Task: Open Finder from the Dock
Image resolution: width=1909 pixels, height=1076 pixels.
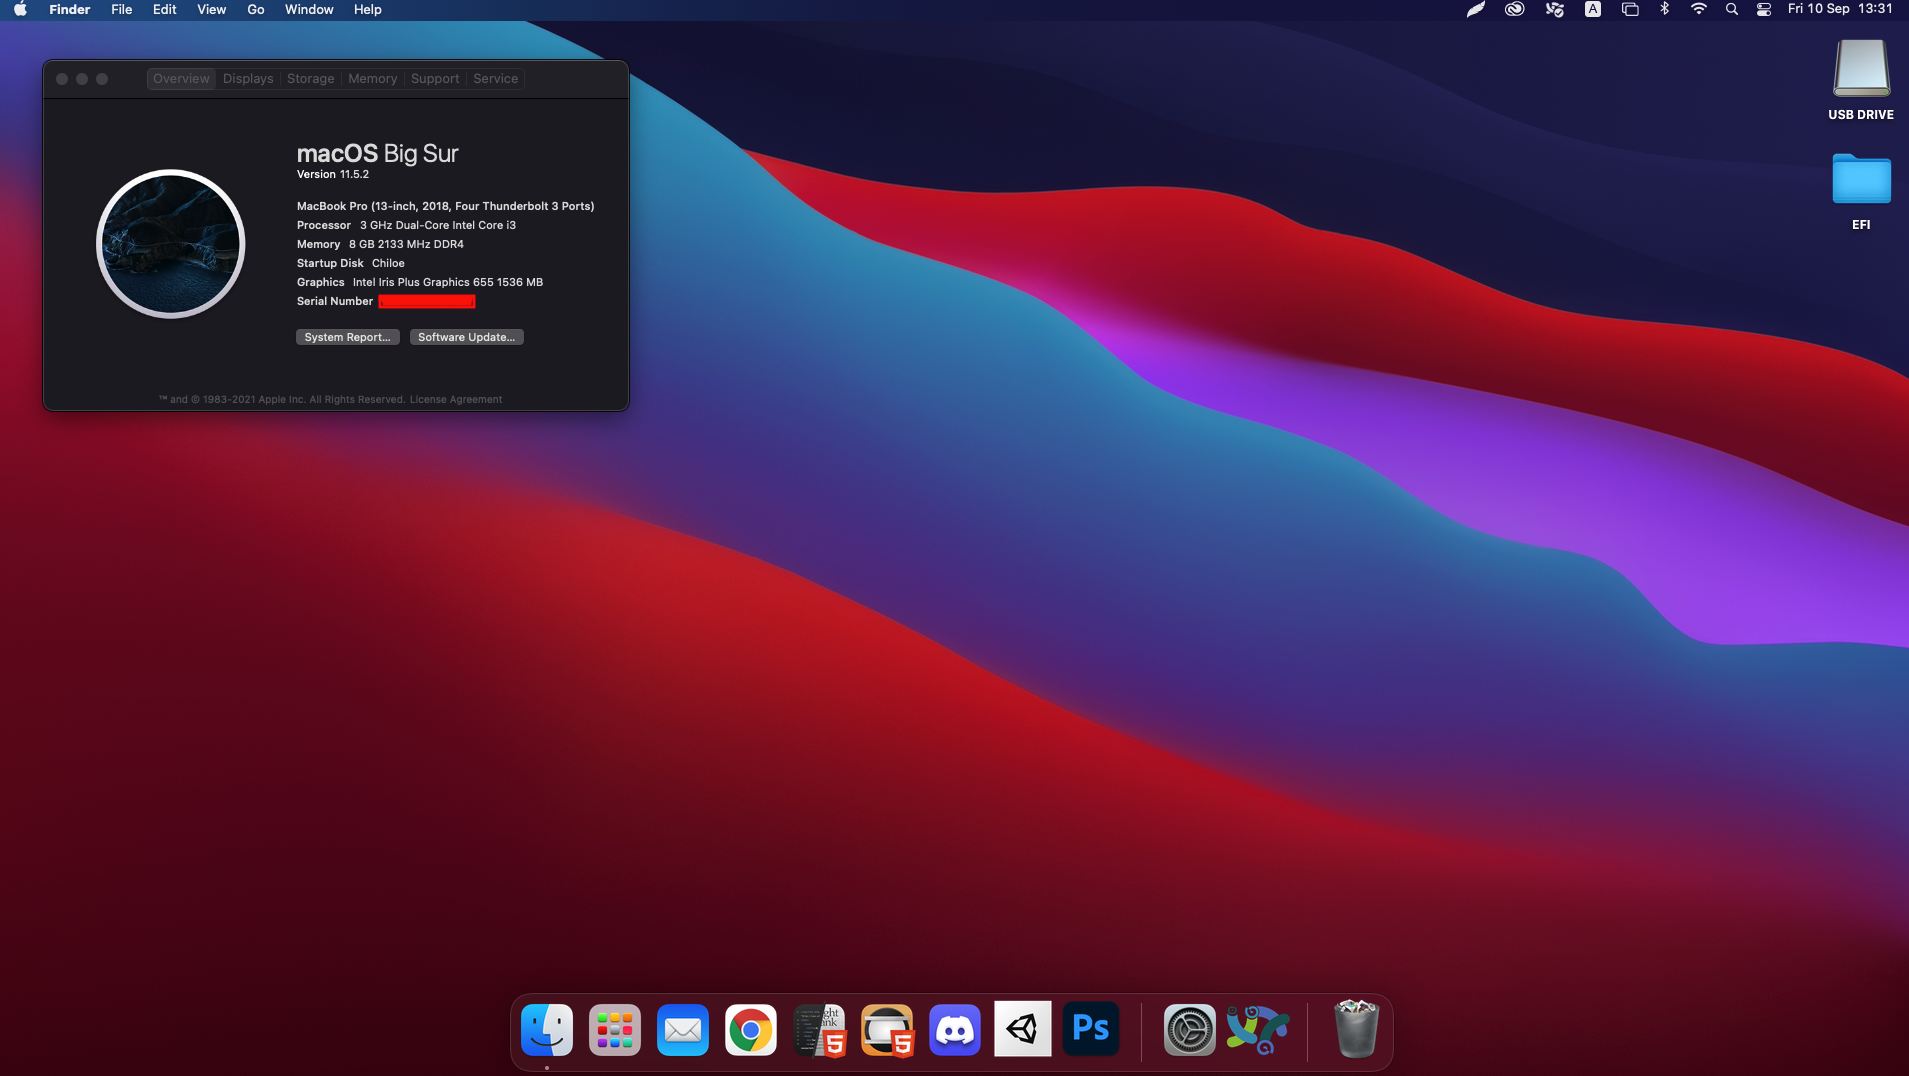Action: (547, 1030)
